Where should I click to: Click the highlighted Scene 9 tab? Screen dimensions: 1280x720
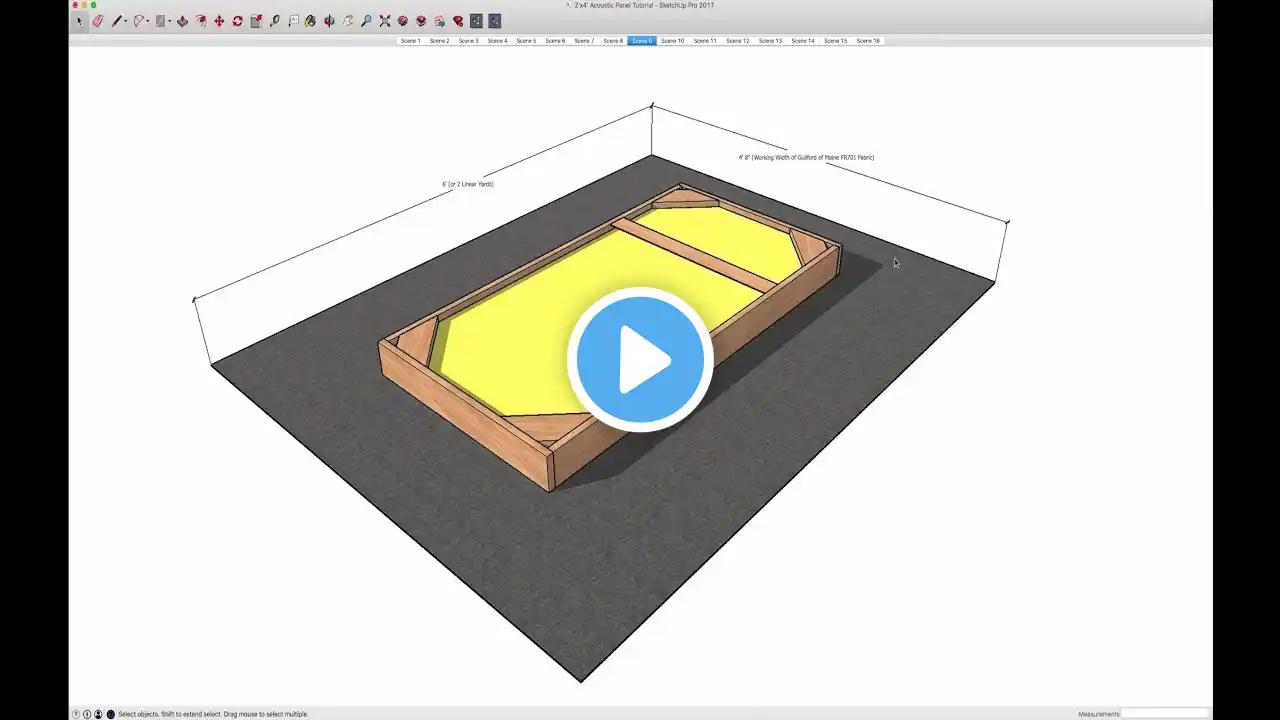click(x=642, y=41)
